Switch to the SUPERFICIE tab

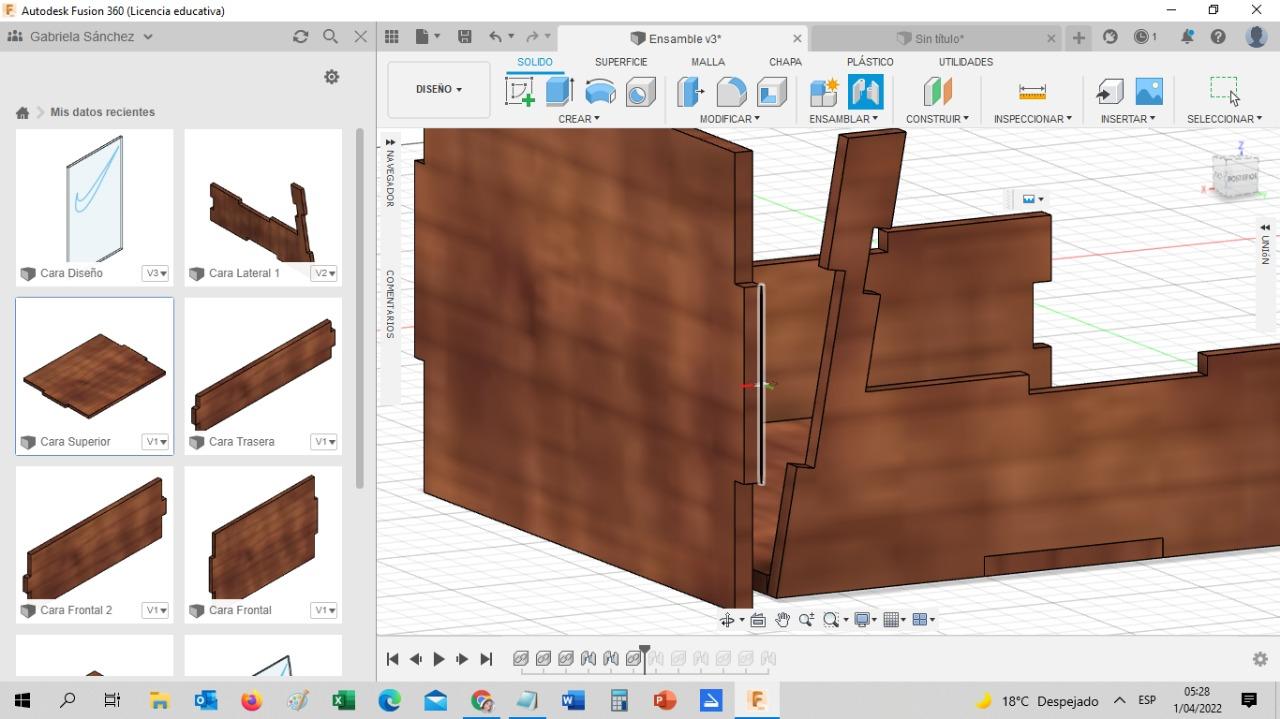621,62
